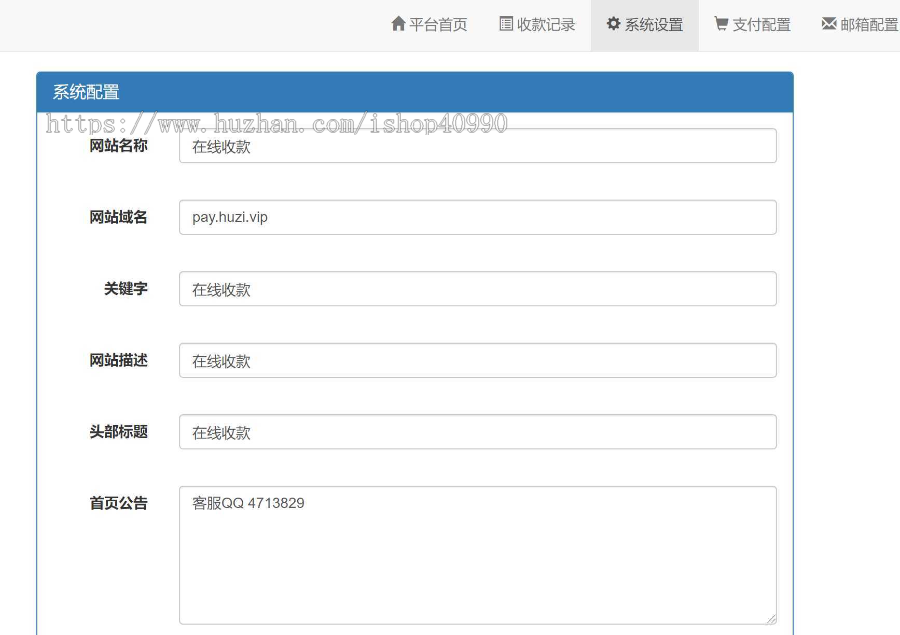Viewport: 900px width, 635px height.
Task: Focus the 关键字 text box
Action: tap(477, 289)
